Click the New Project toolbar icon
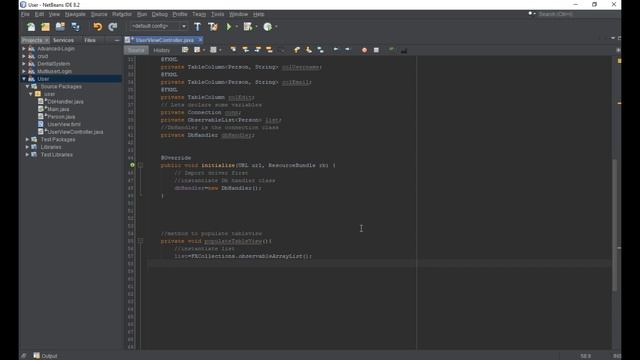640x360 pixels. [45, 27]
